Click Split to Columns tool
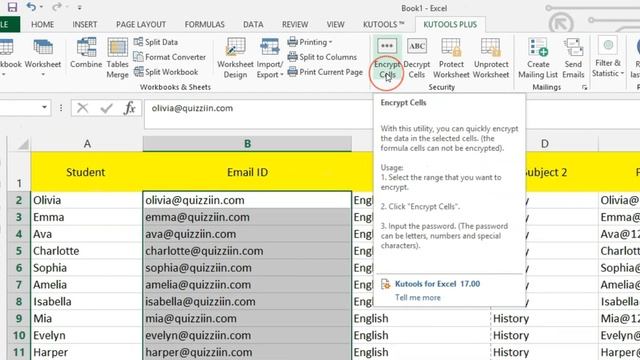Image resolution: width=640 pixels, height=360 pixels. coord(322,57)
